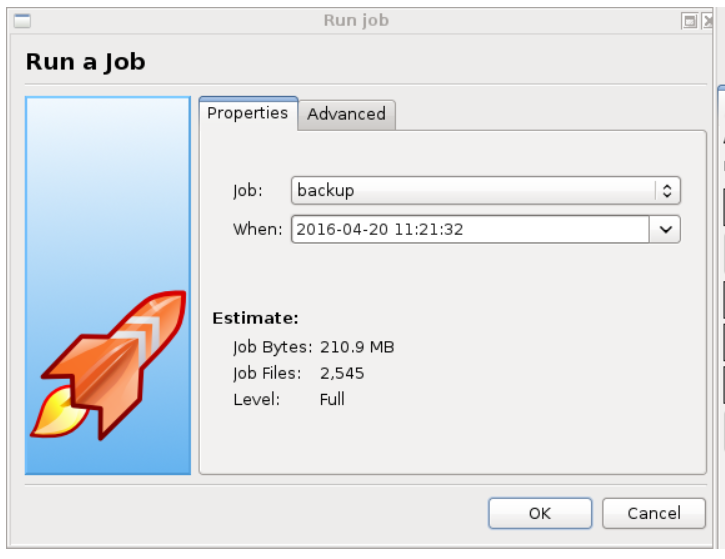725x559 pixels.
Task: Click the "Run a Job" heading
Action: 85,62
